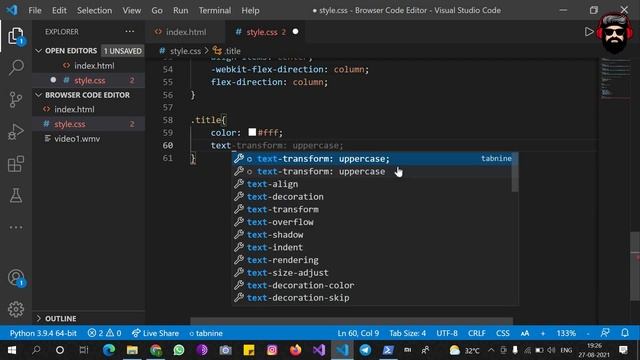Select style.css under Open Editors
The width and height of the screenshot is (640, 360).
pyautogui.click(x=89, y=80)
